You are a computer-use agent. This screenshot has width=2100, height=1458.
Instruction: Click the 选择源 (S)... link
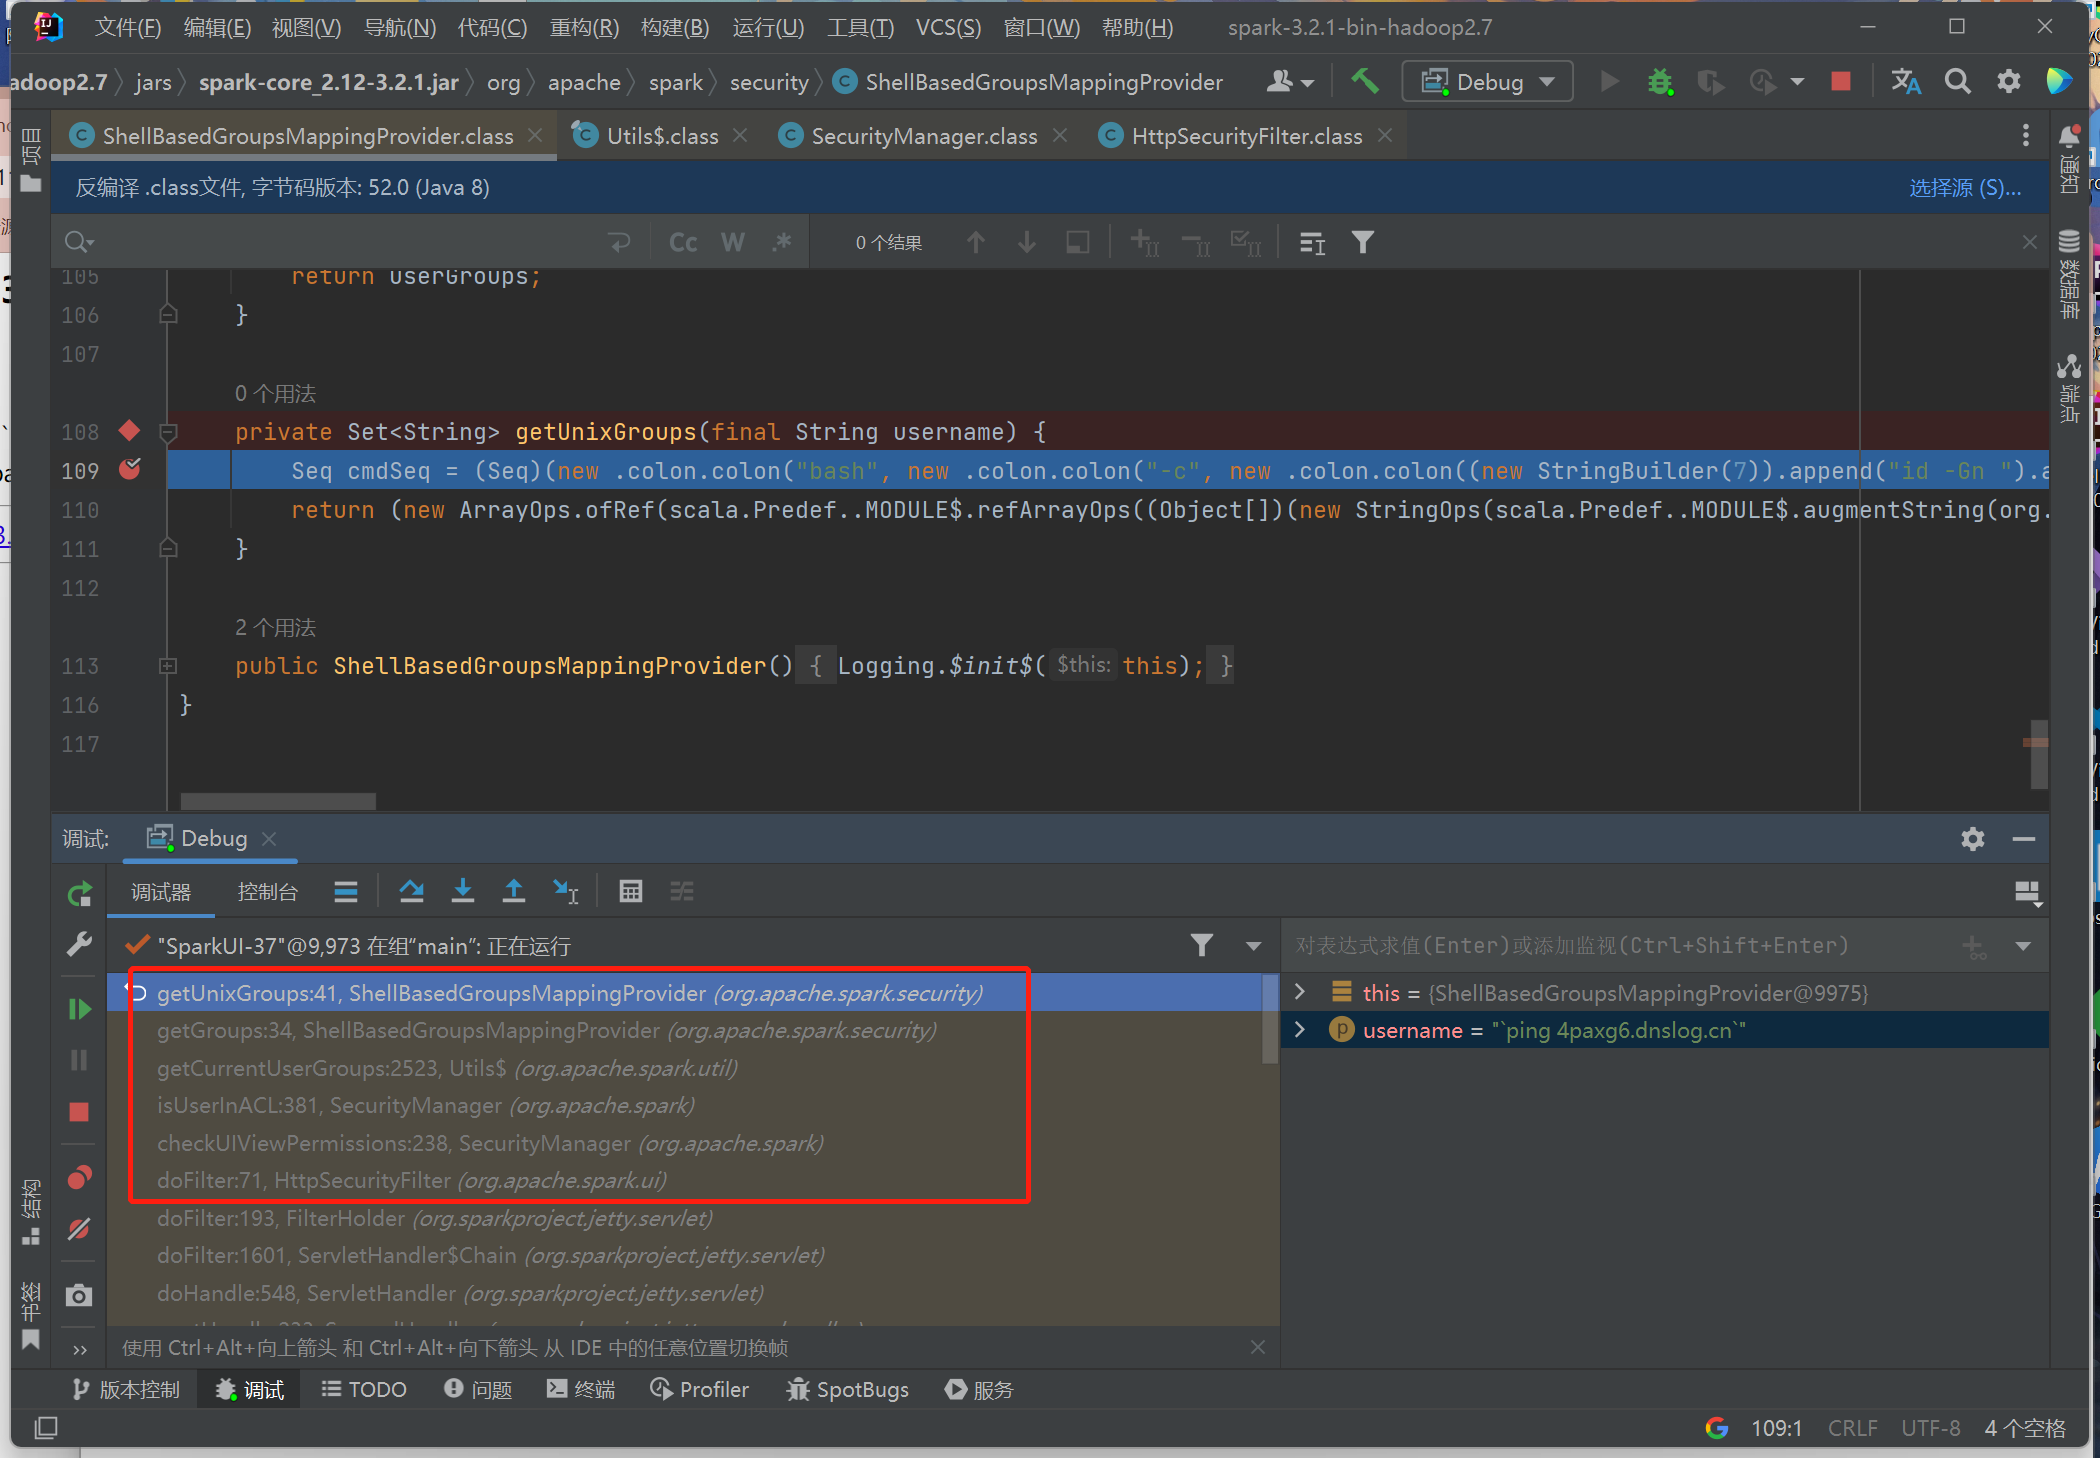point(1965,188)
